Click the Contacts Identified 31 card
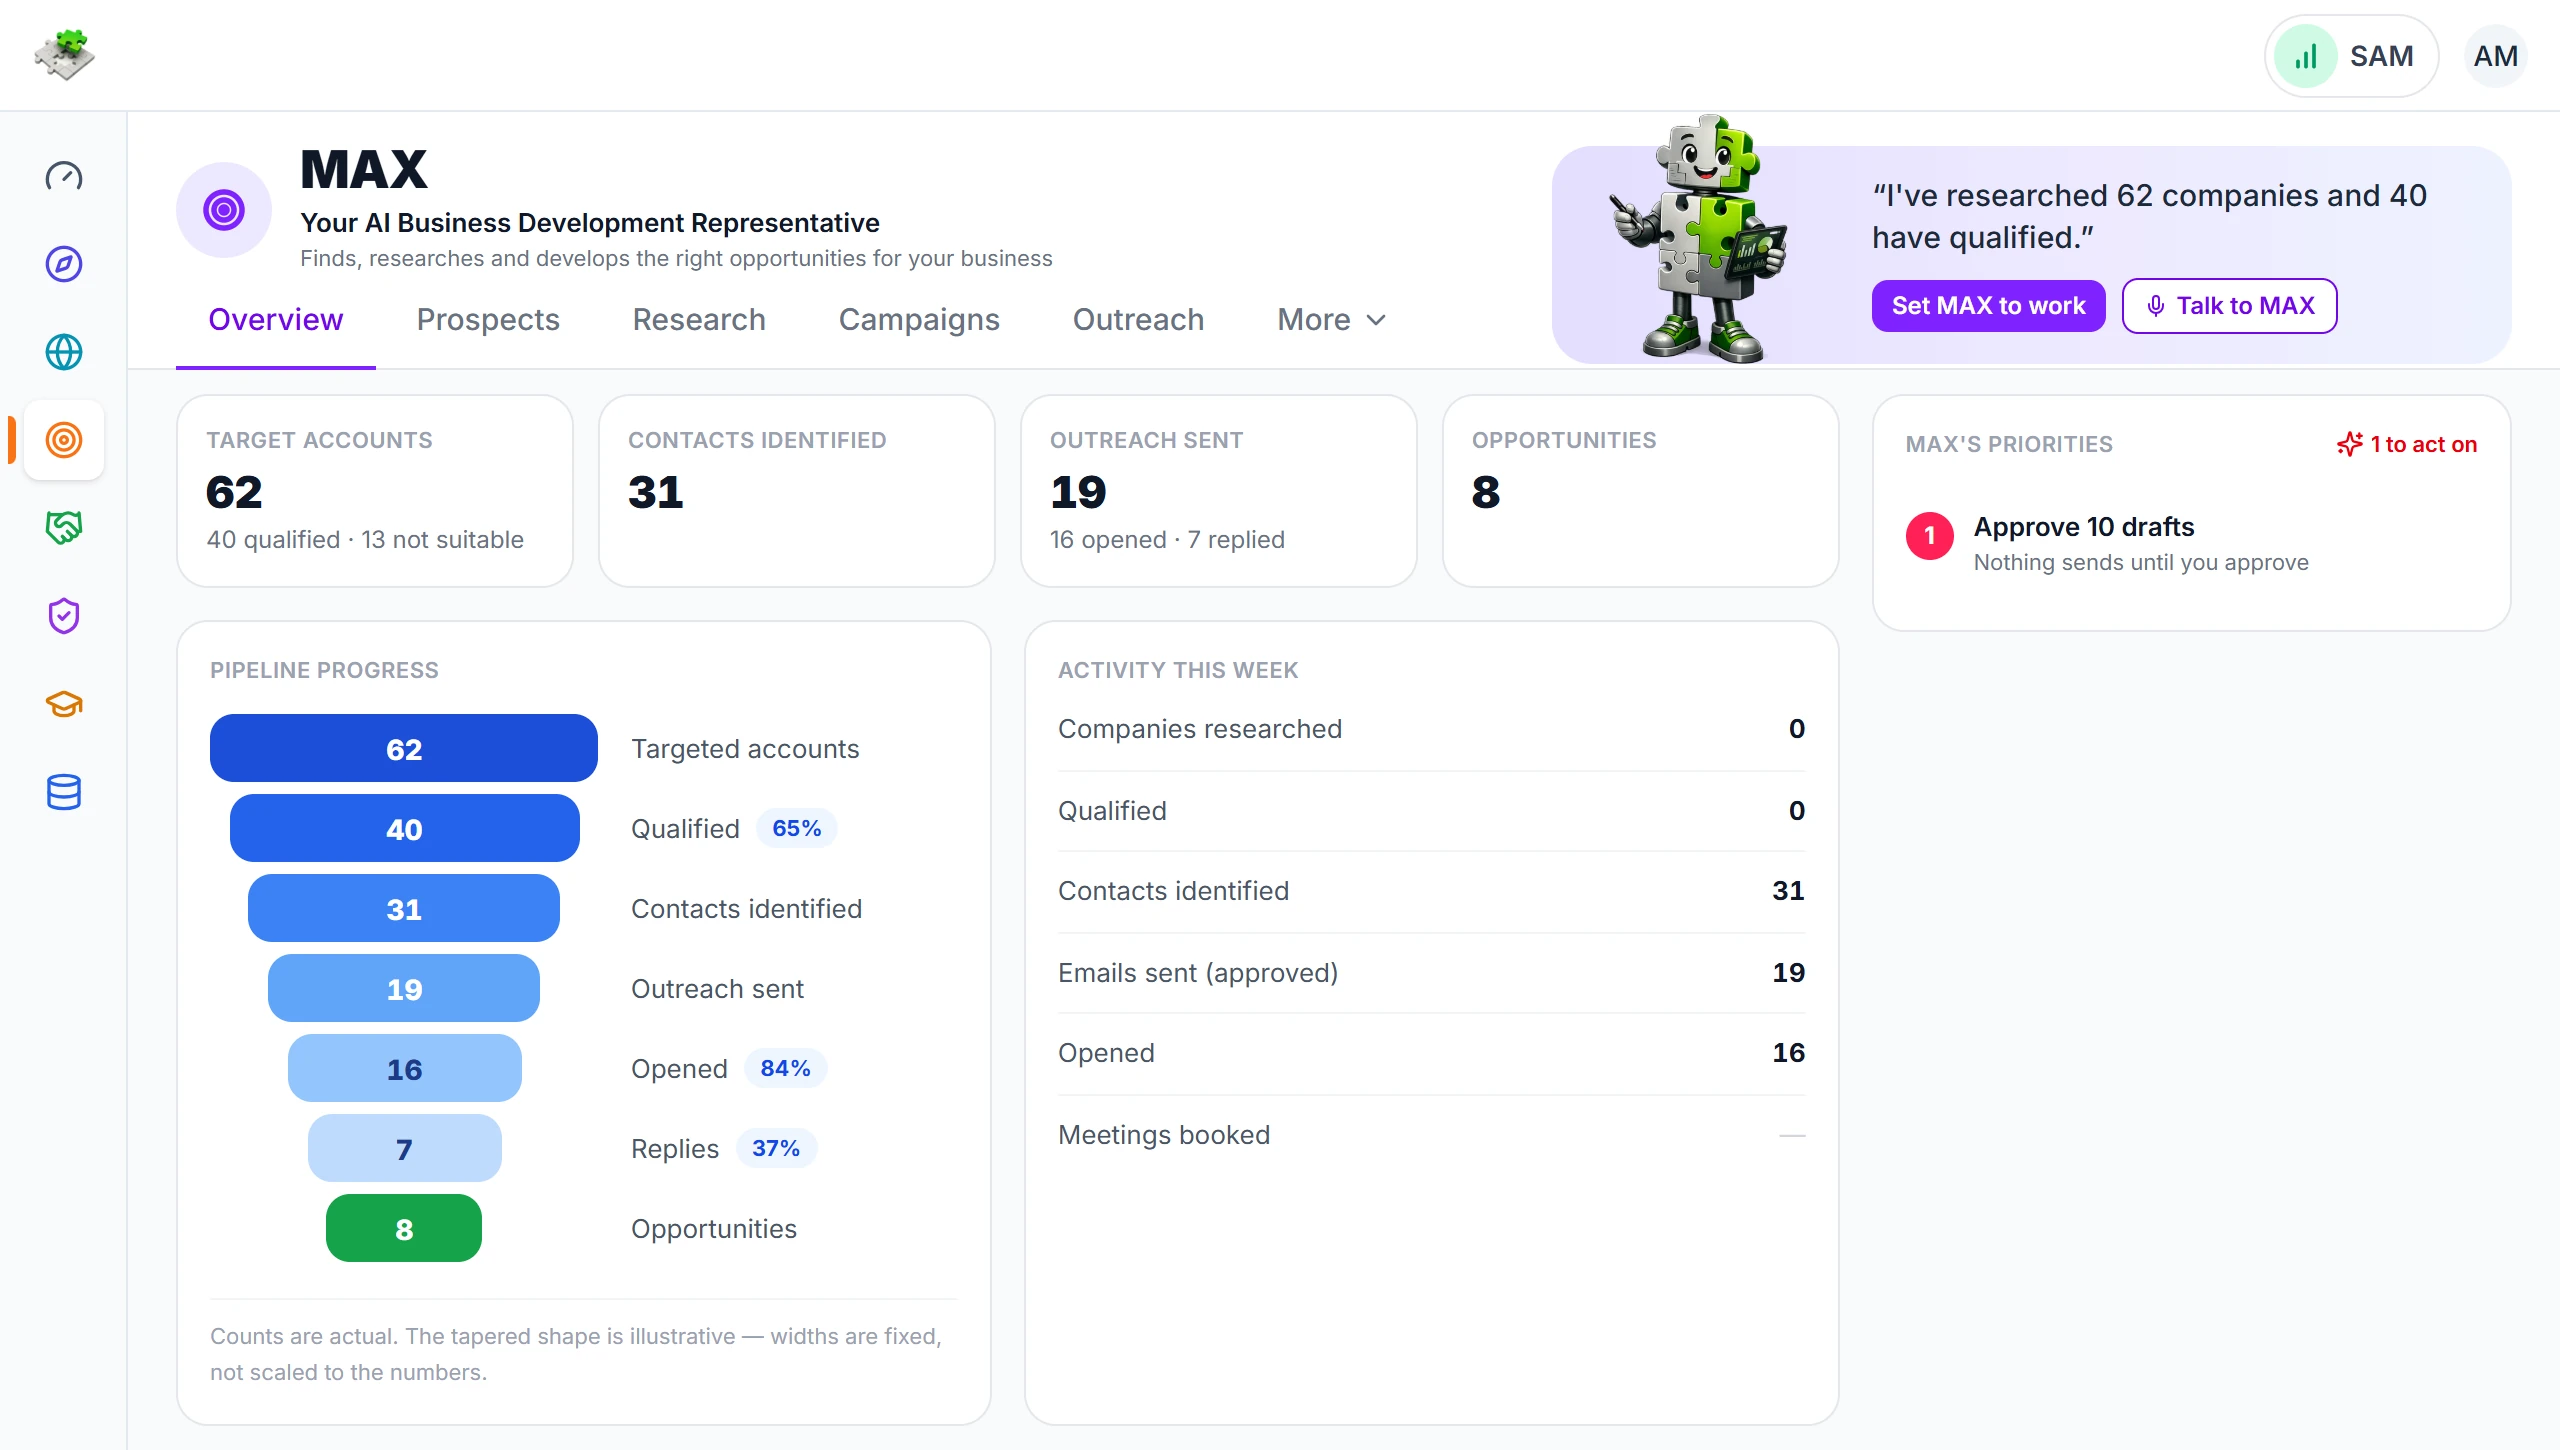The height and width of the screenshot is (1450, 2560). pyautogui.click(x=797, y=491)
